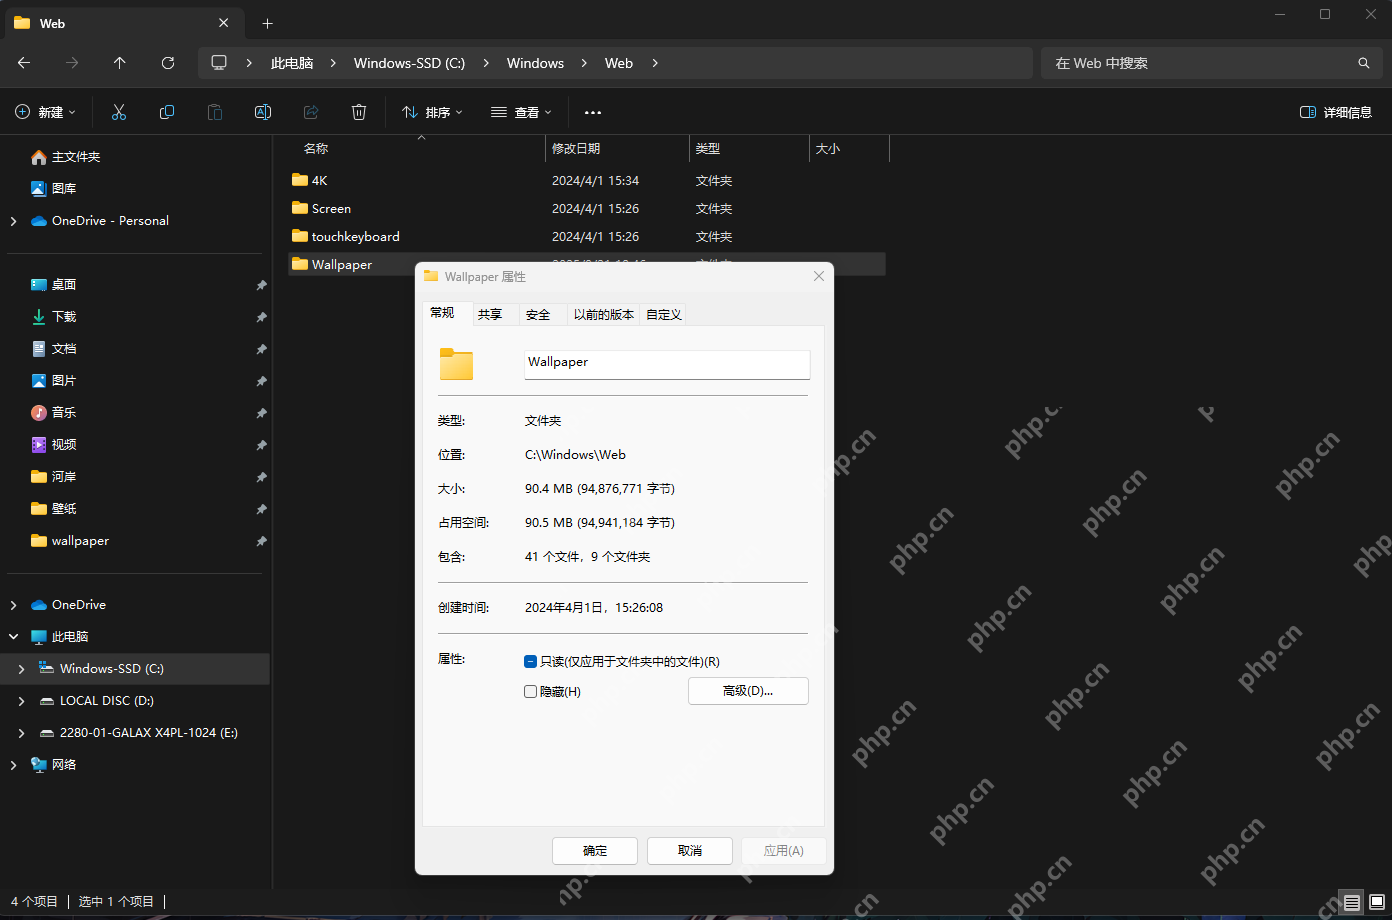
Task: Open a new tab with plus icon
Action: point(267,23)
